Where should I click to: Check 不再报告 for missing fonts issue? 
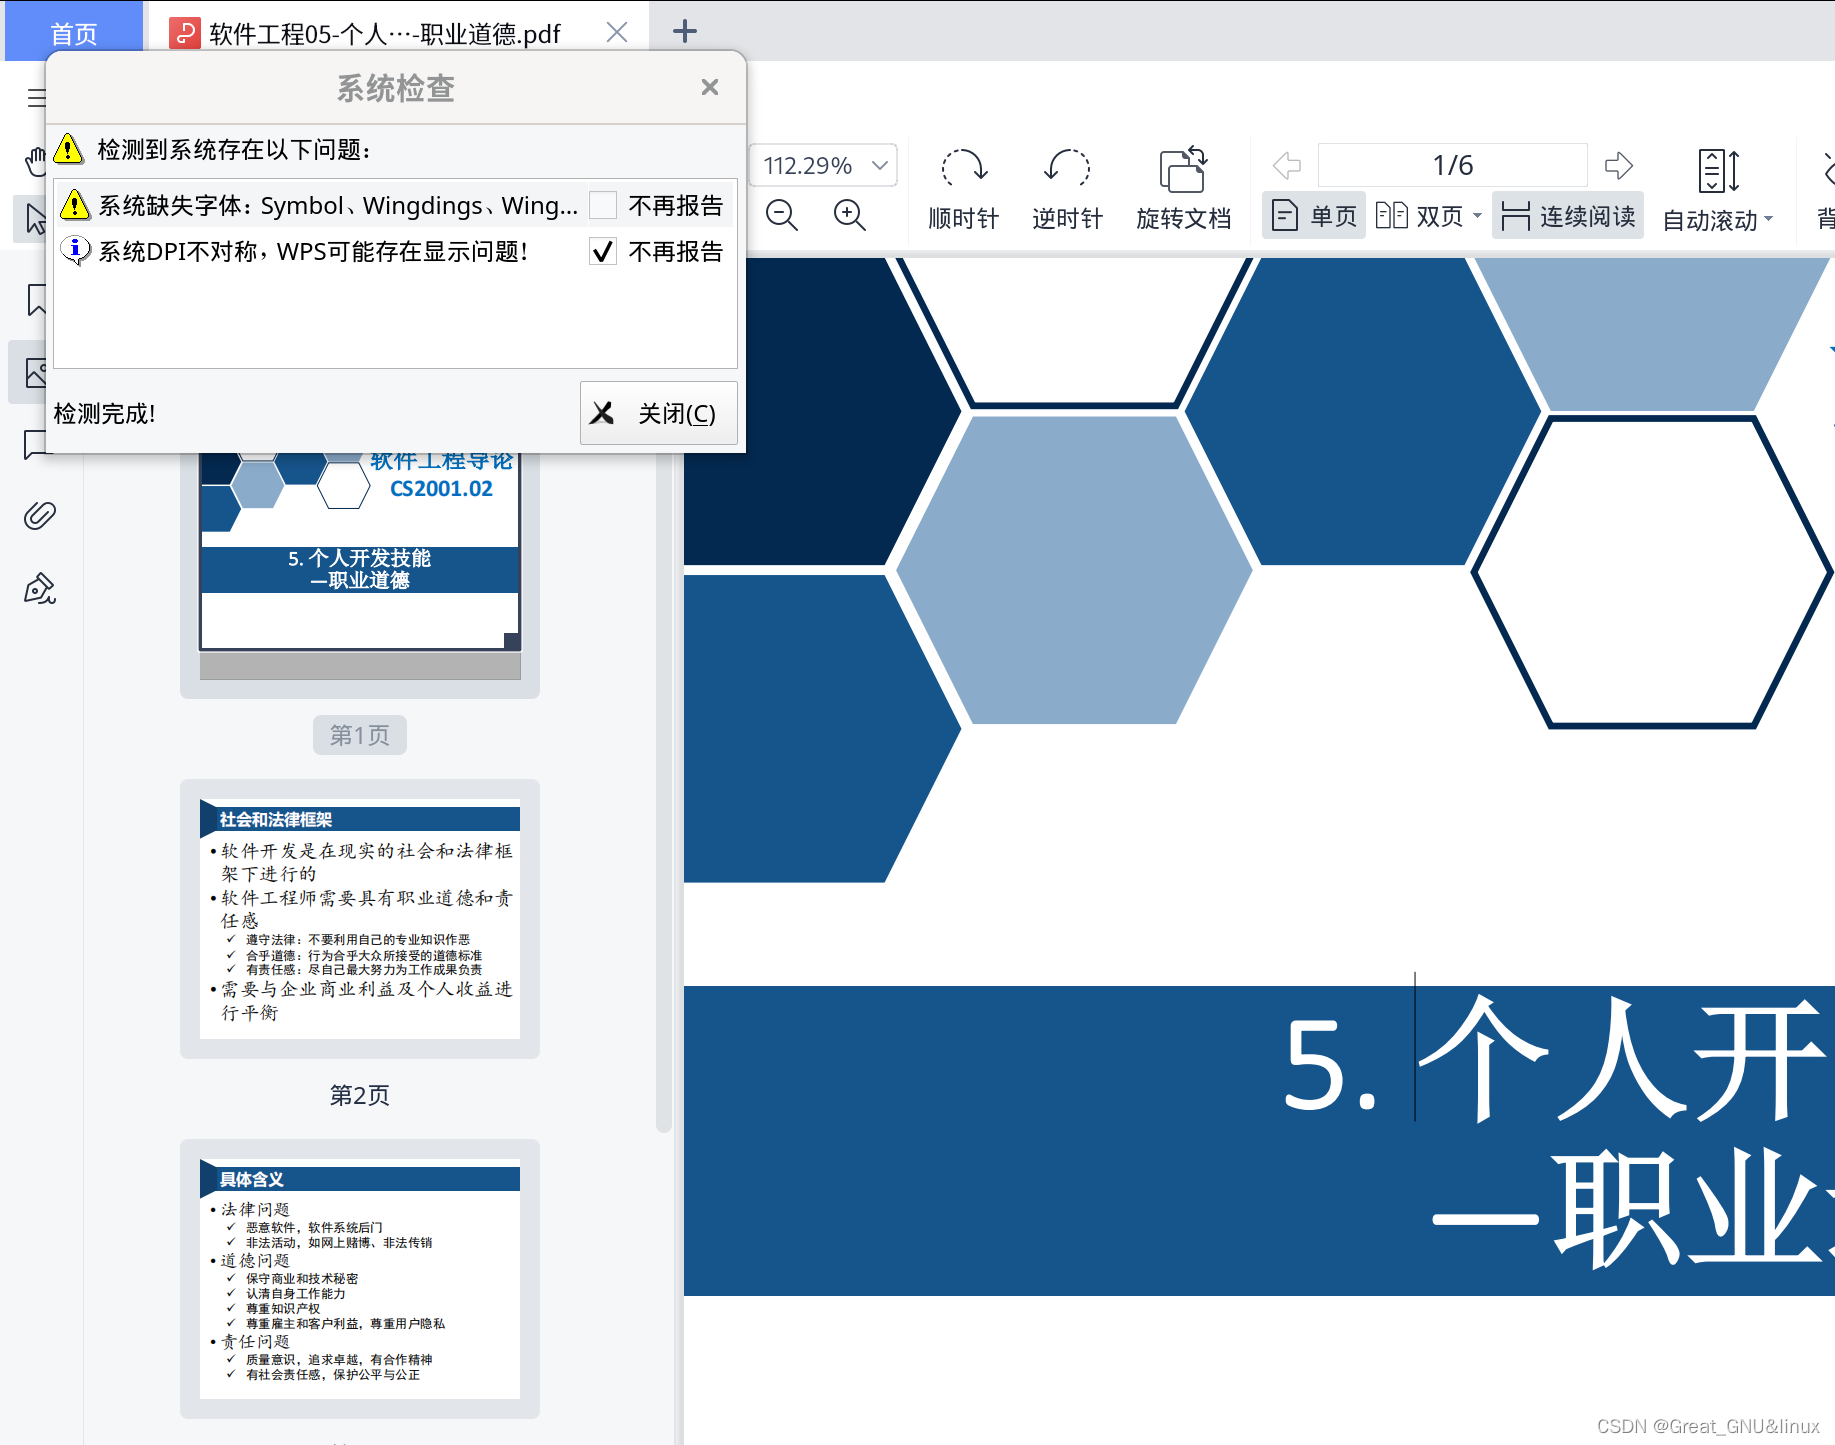coord(603,205)
